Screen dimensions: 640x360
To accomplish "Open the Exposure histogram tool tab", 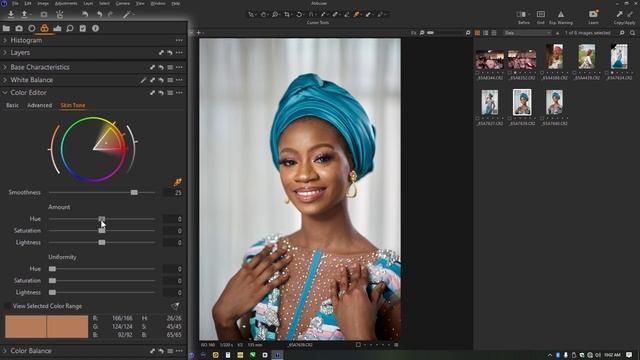I will 57,28.
